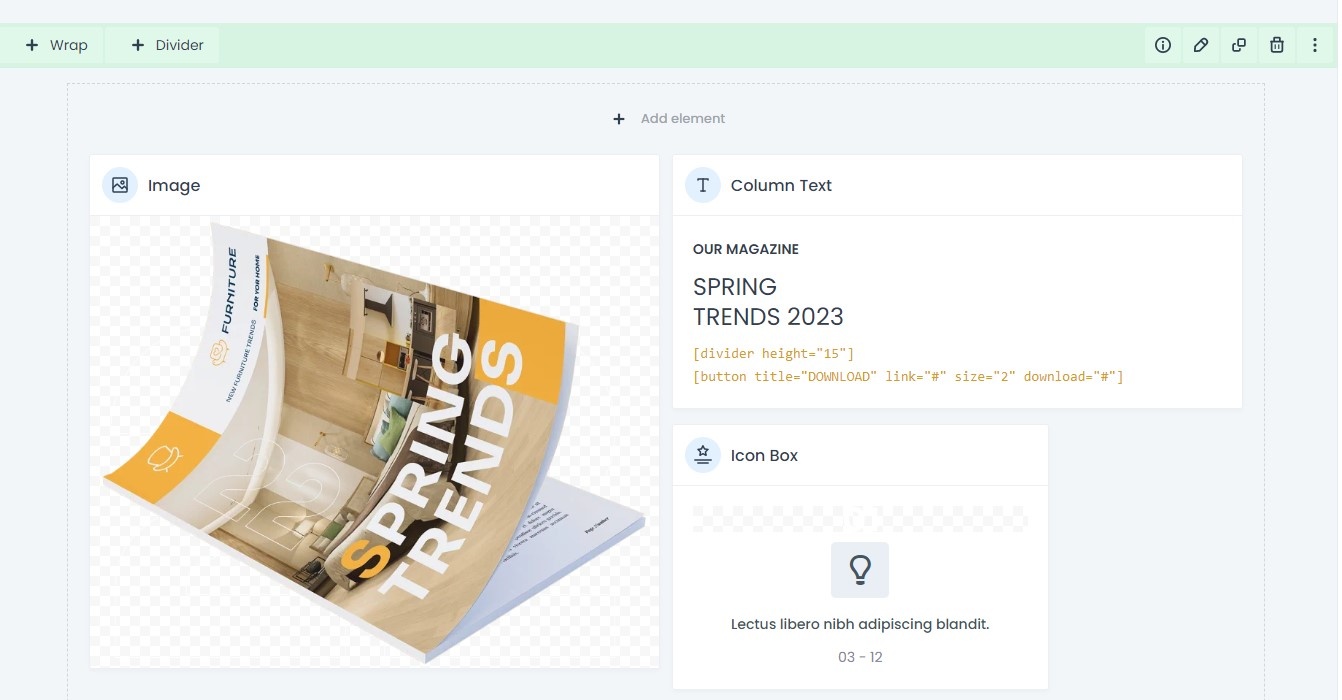Duplicate the section with the clone icon

(1238, 45)
